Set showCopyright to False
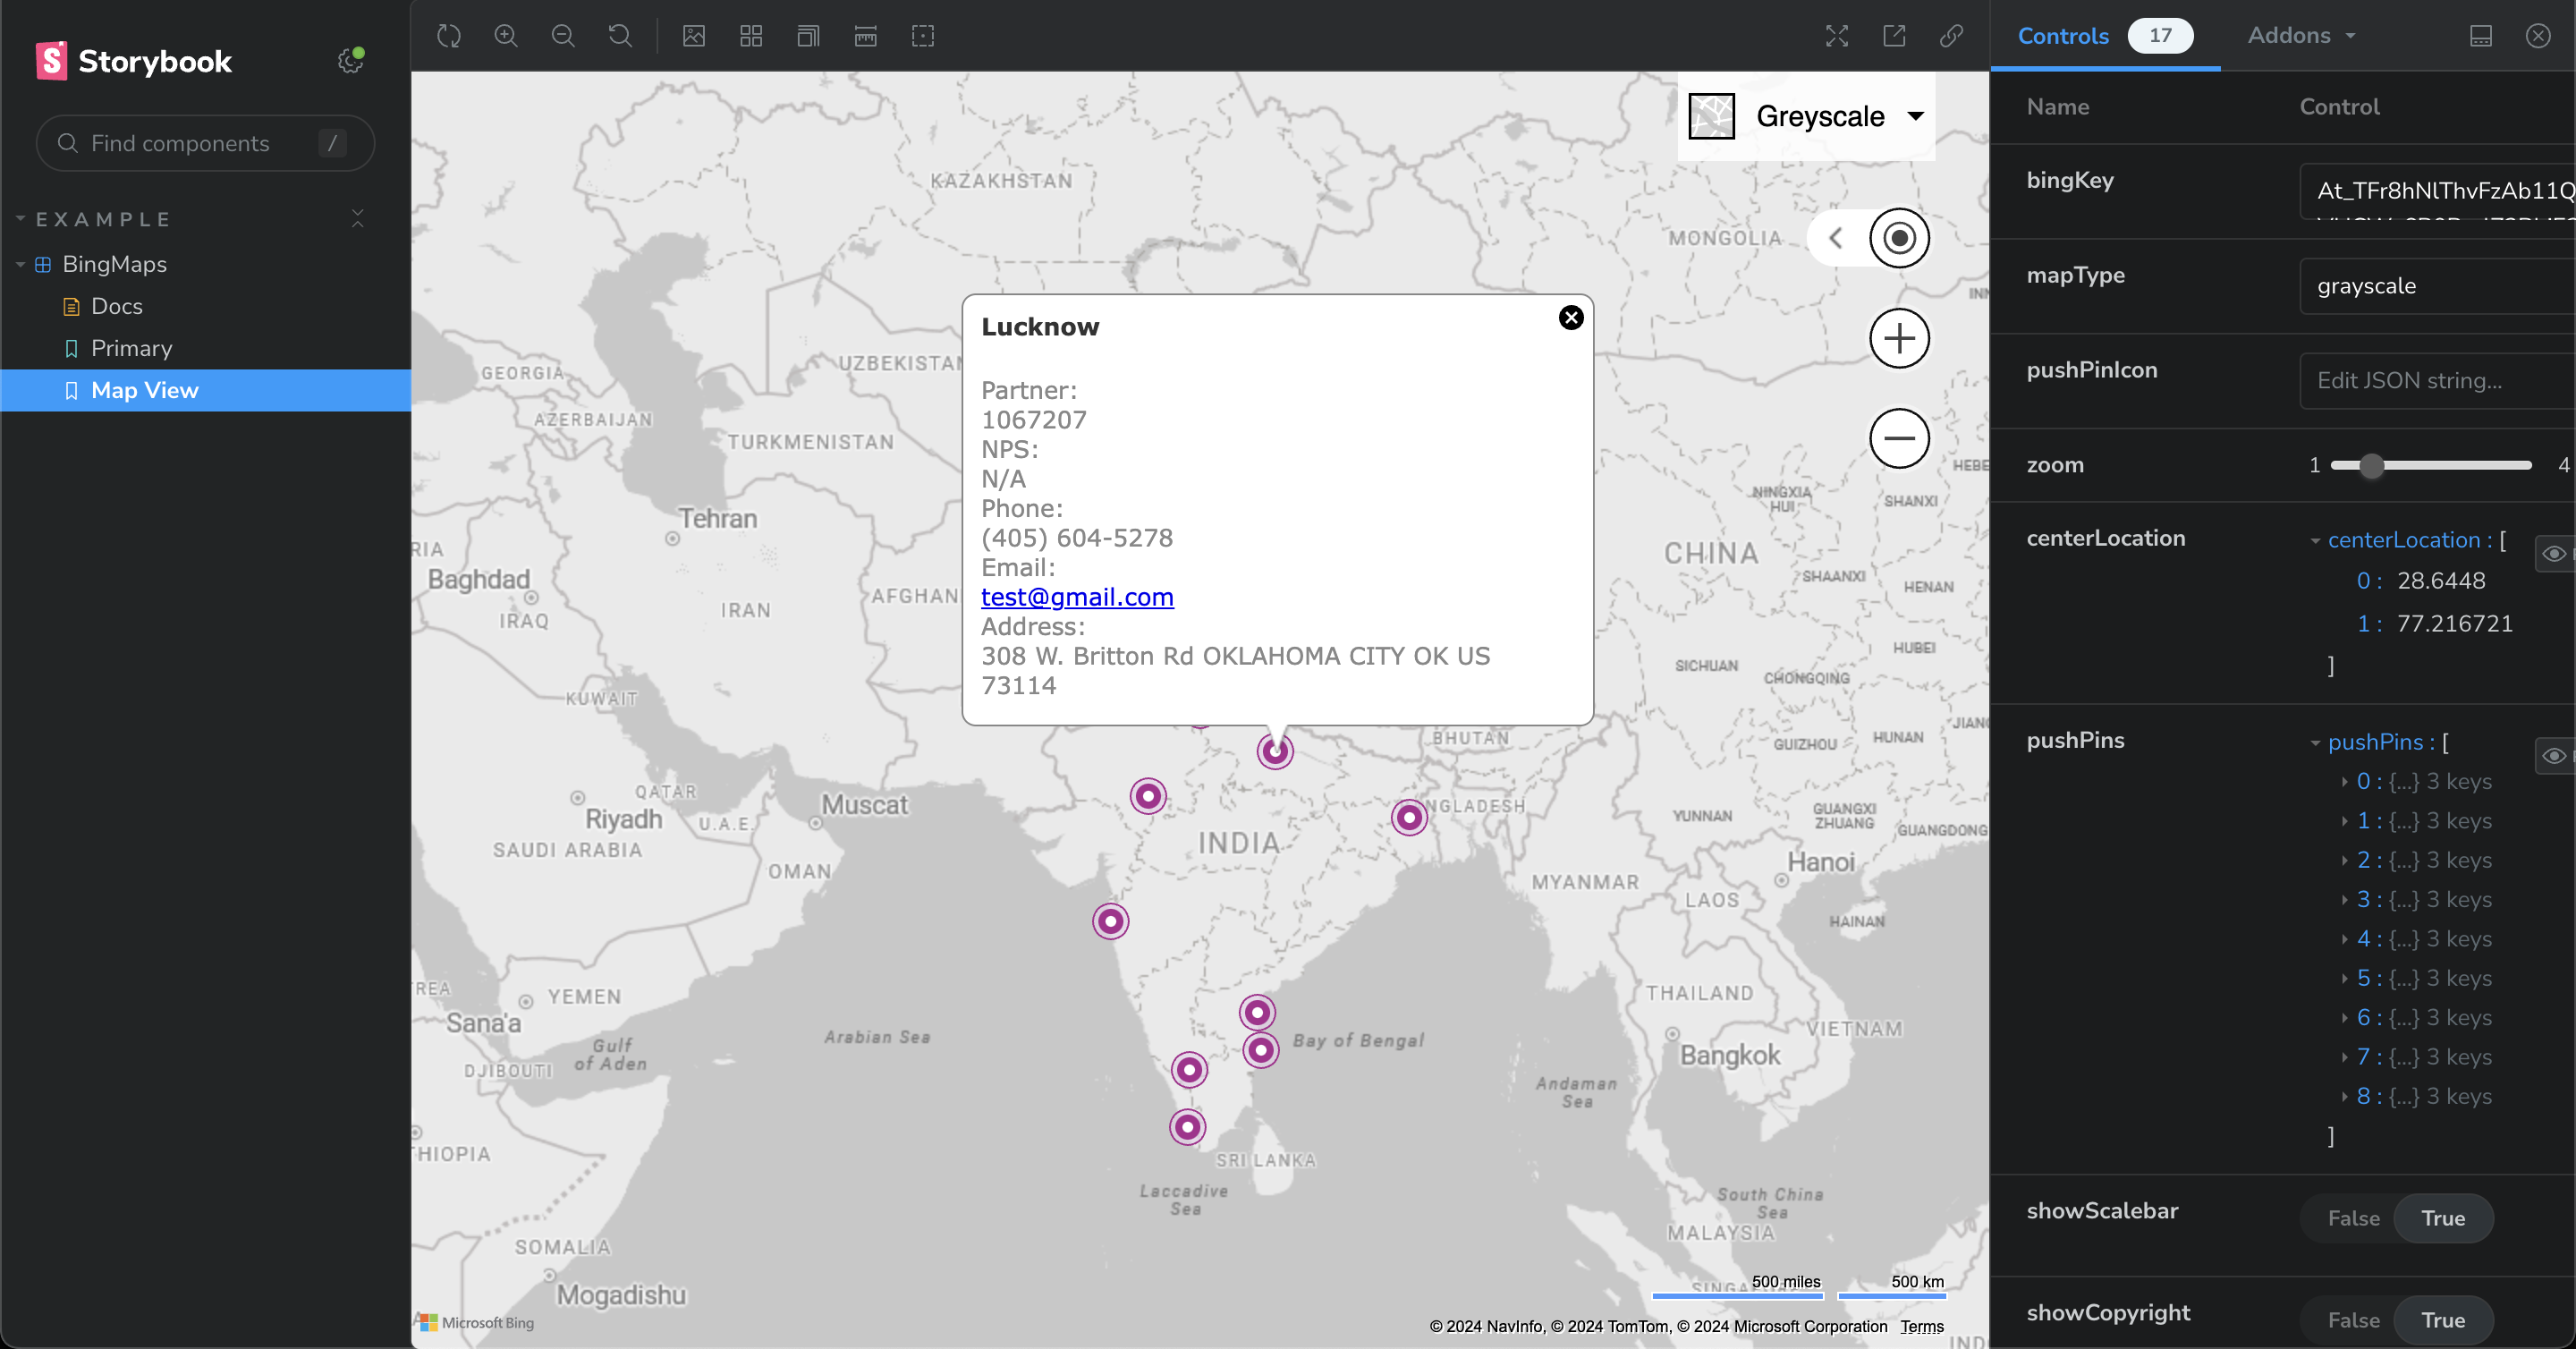This screenshot has width=2576, height=1349. pos(2353,1320)
